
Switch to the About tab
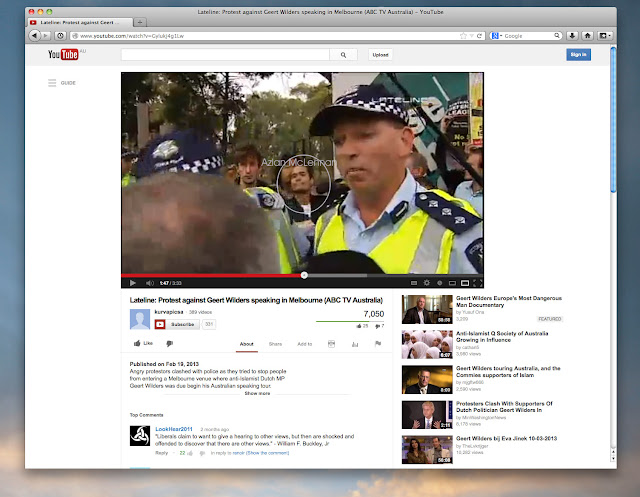pos(247,344)
